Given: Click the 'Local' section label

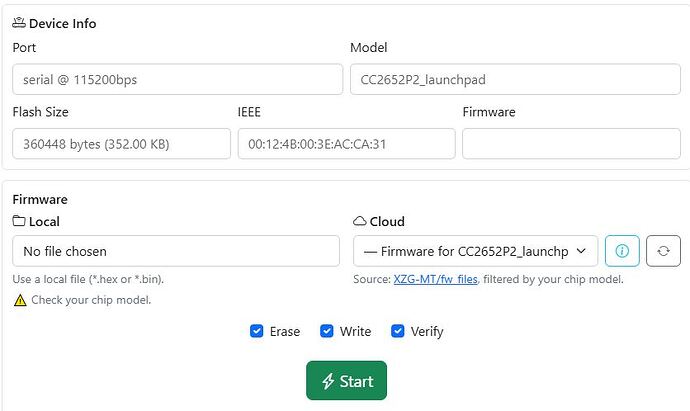Looking at the screenshot, I should 44,221.
